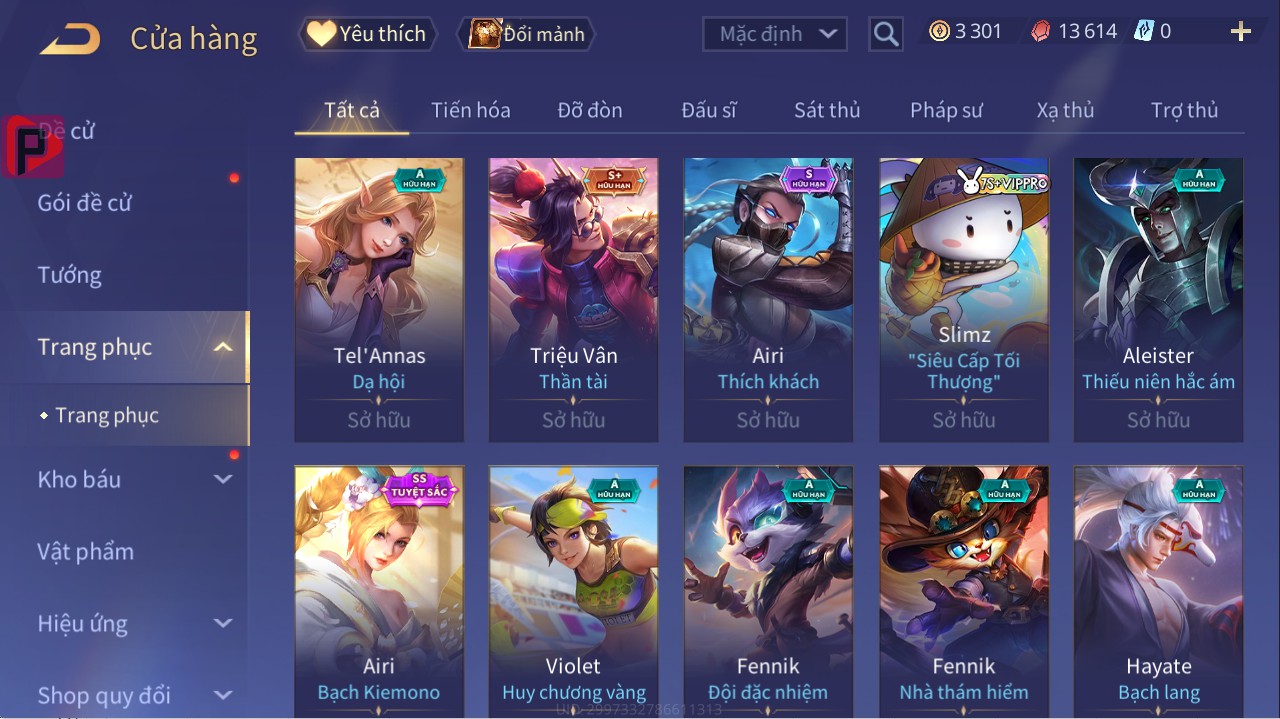Click the red P overlay icon
1280x719 pixels.
pos(33,146)
